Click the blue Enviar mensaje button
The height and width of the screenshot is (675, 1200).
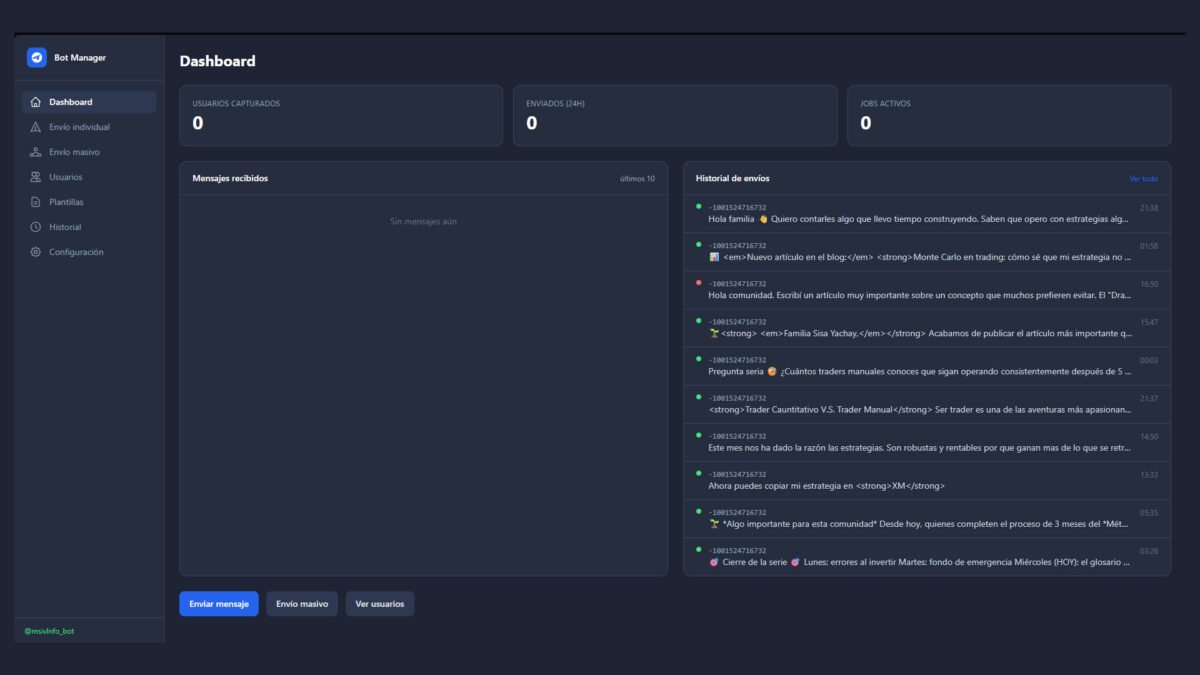(x=219, y=604)
